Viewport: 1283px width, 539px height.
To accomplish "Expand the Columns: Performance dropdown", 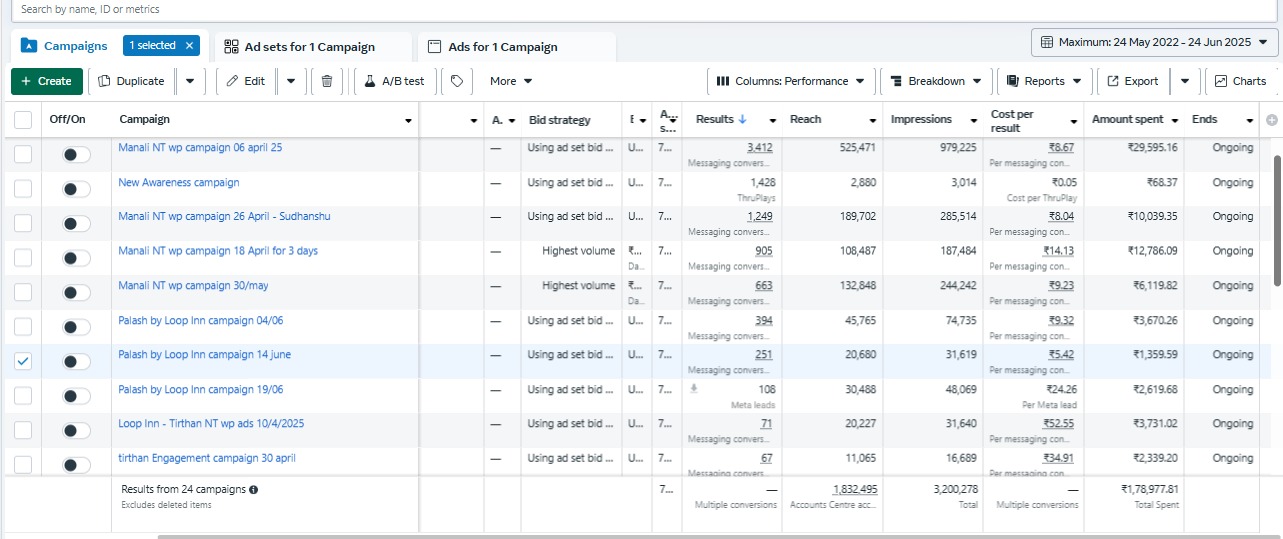I will pyautogui.click(x=791, y=81).
